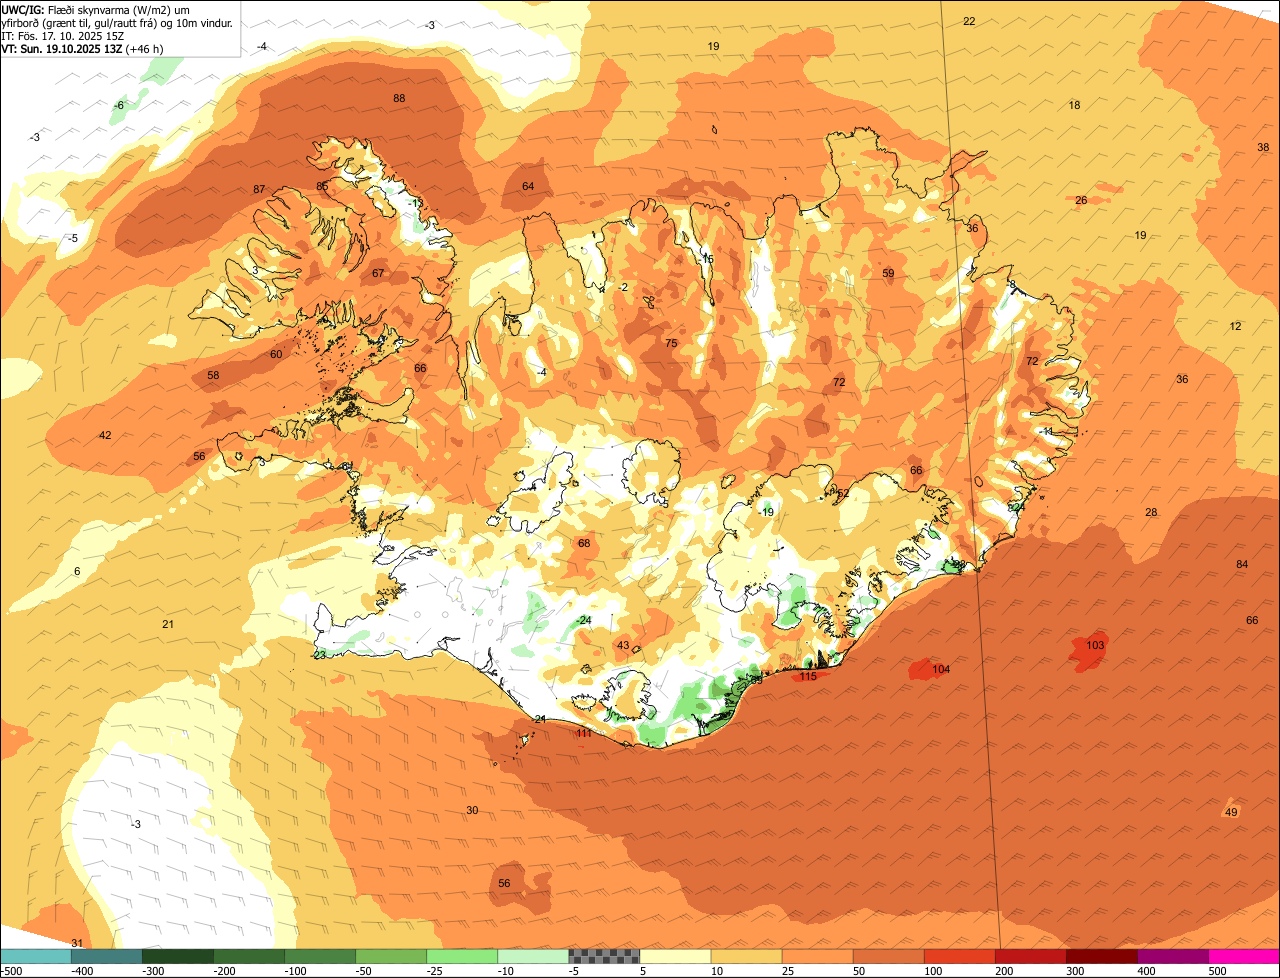Click the map value 104
Screen dimensions: 1280x978
coord(941,669)
